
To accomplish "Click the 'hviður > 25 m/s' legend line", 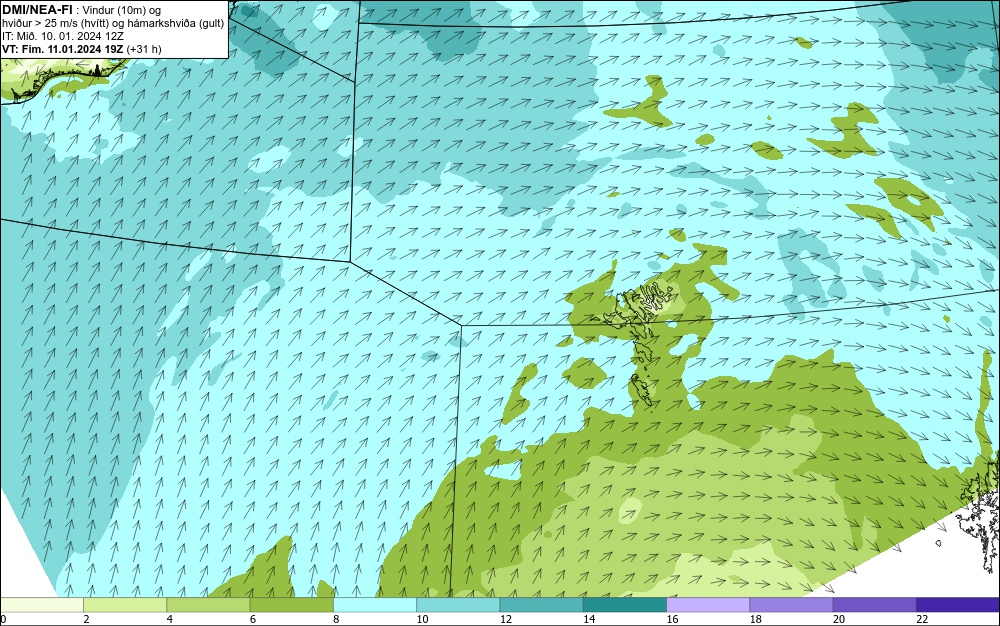I will tap(113, 23).
